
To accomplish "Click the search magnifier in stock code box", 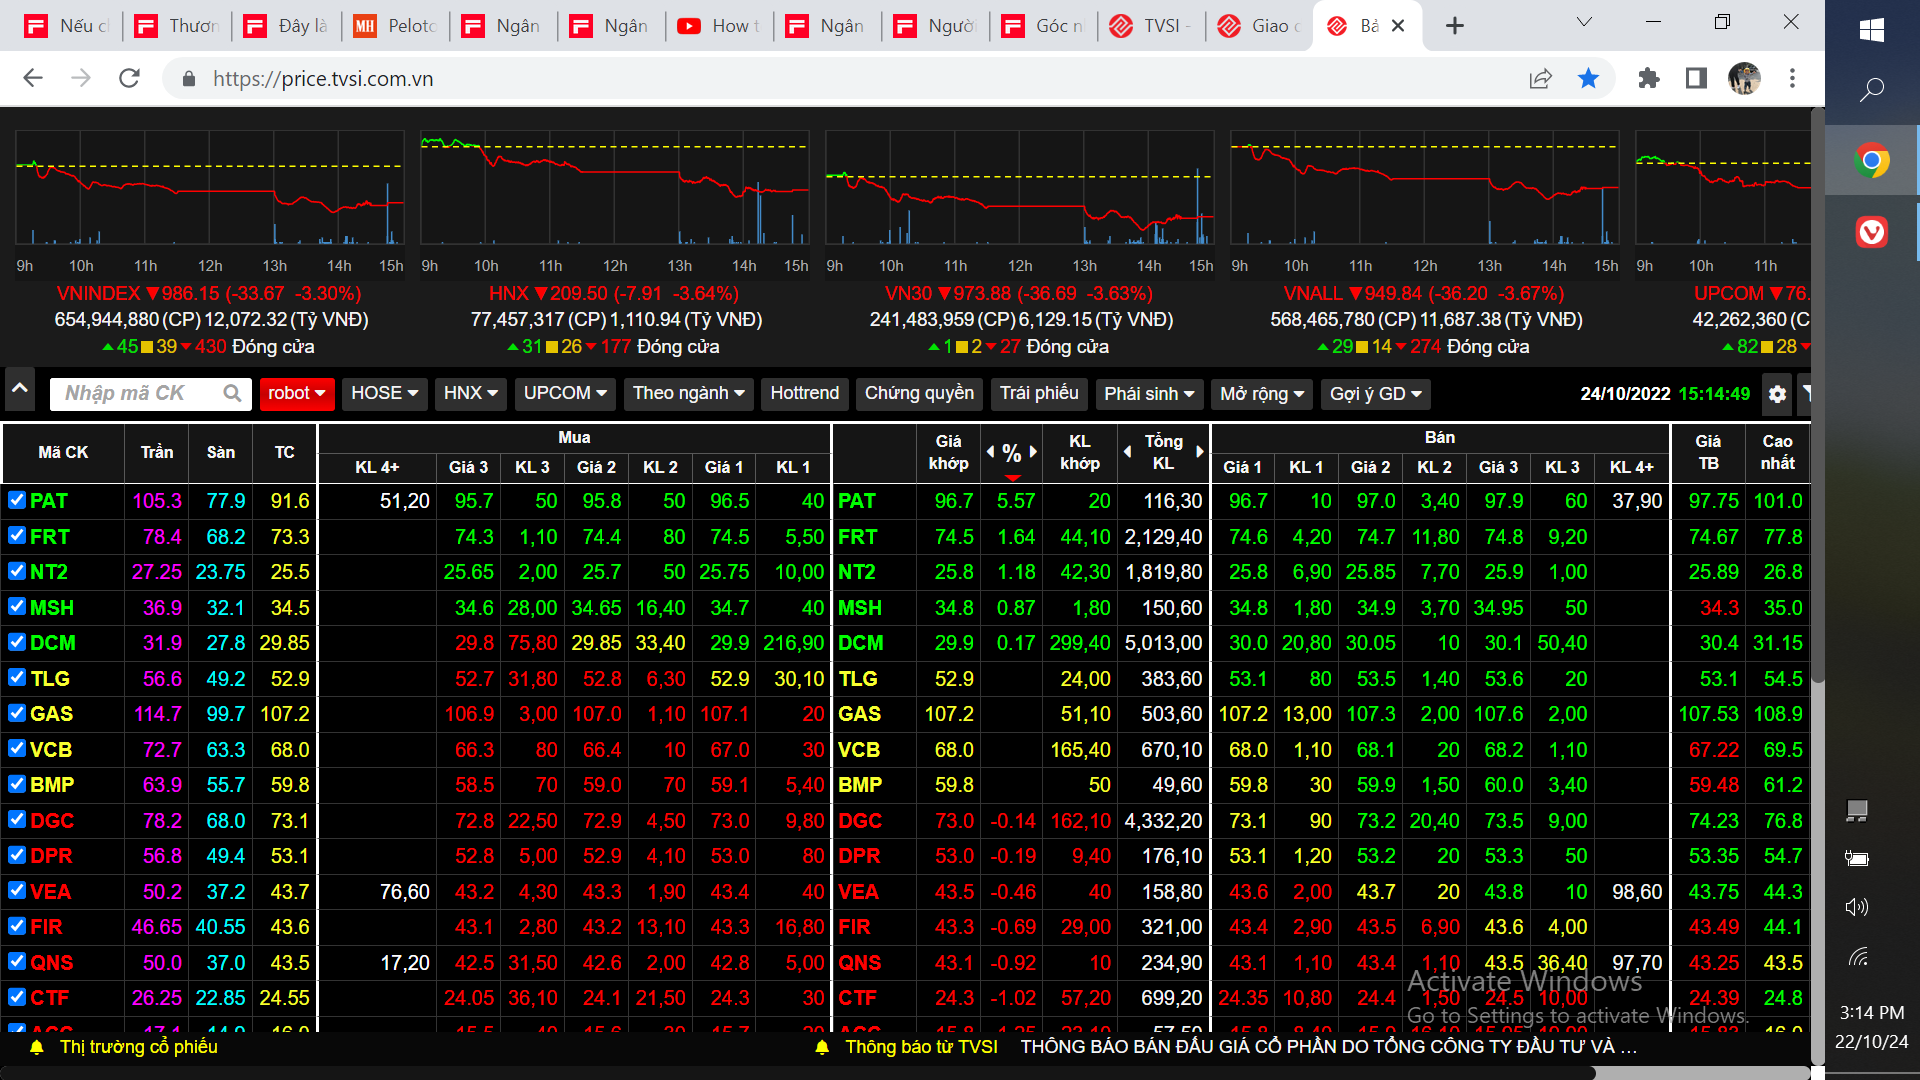I will [232, 394].
